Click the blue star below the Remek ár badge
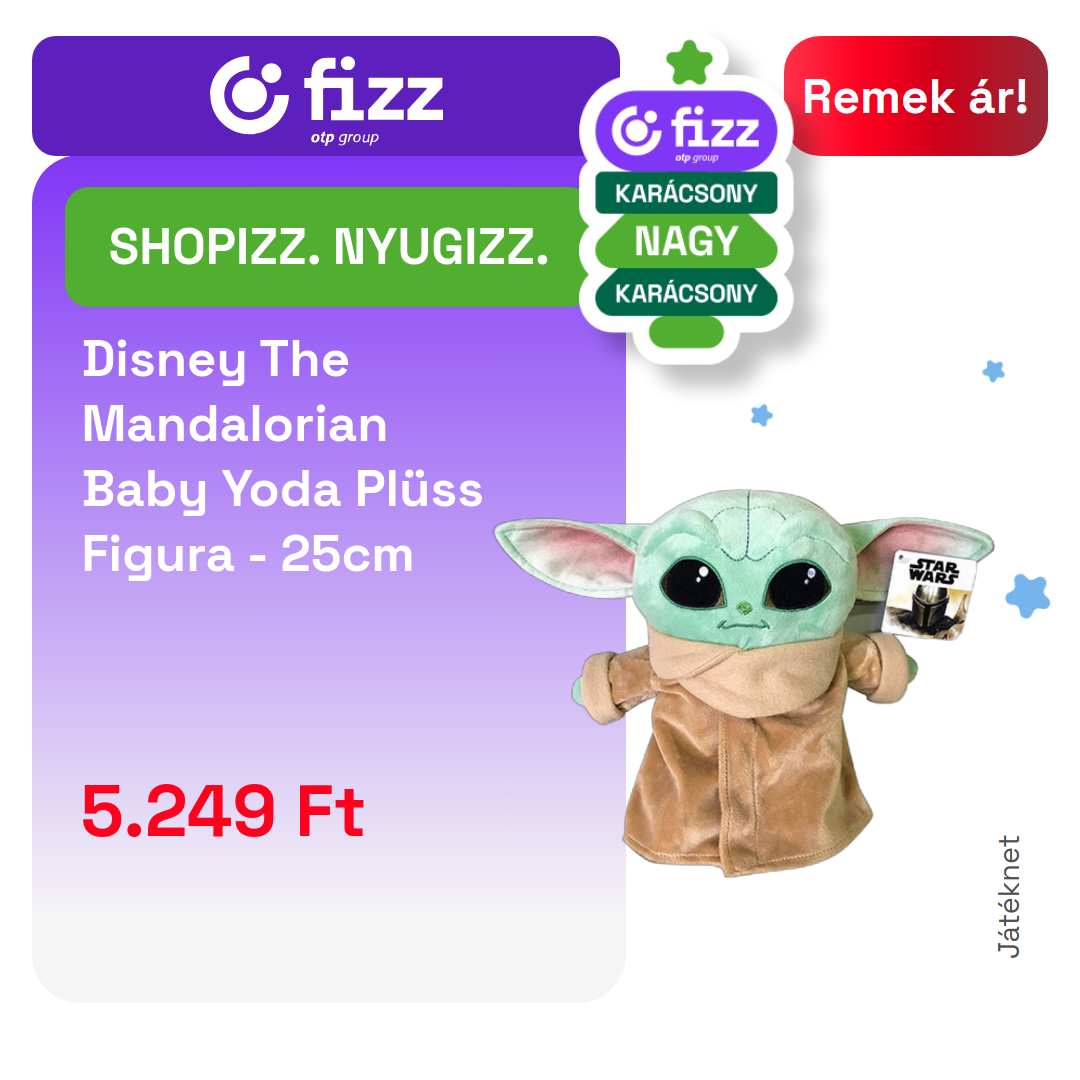 click(x=993, y=371)
